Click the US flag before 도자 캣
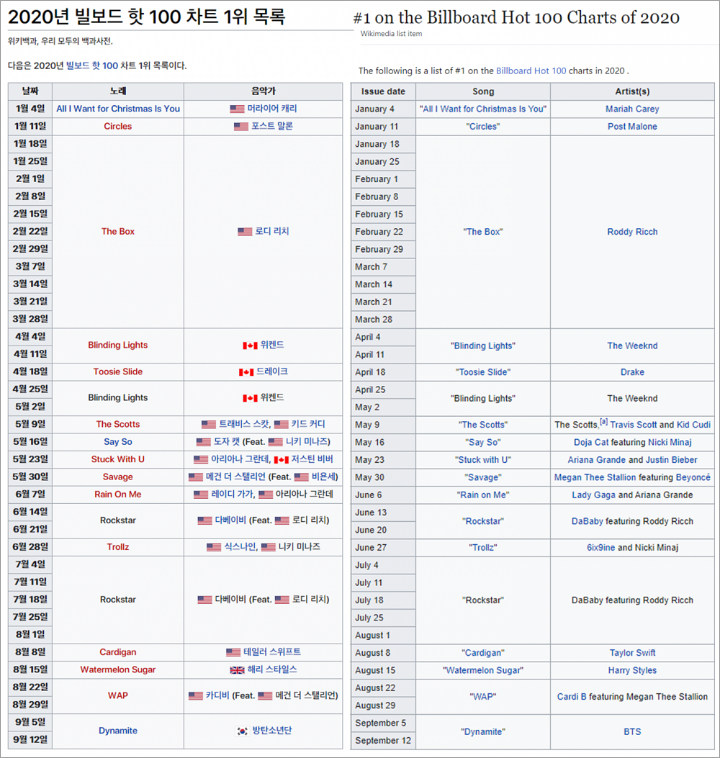This screenshot has width=720, height=758. pos(203,442)
